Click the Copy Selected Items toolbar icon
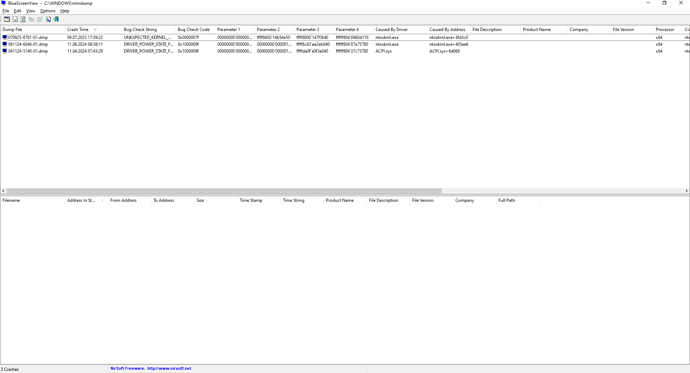690x373 pixels. (x=31, y=19)
